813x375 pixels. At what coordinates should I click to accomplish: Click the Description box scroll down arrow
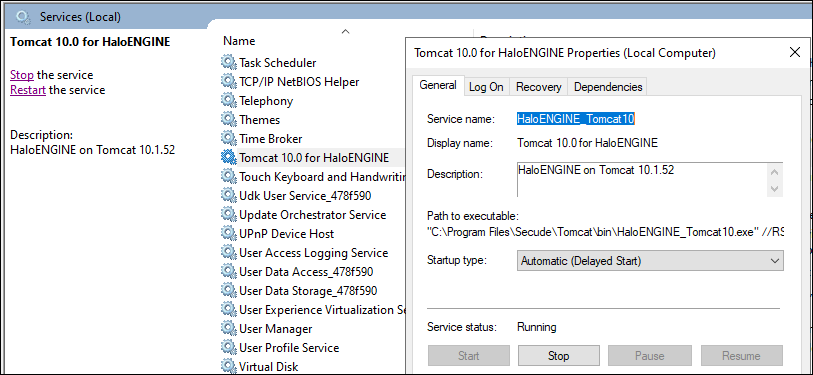pyautogui.click(x=775, y=189)
